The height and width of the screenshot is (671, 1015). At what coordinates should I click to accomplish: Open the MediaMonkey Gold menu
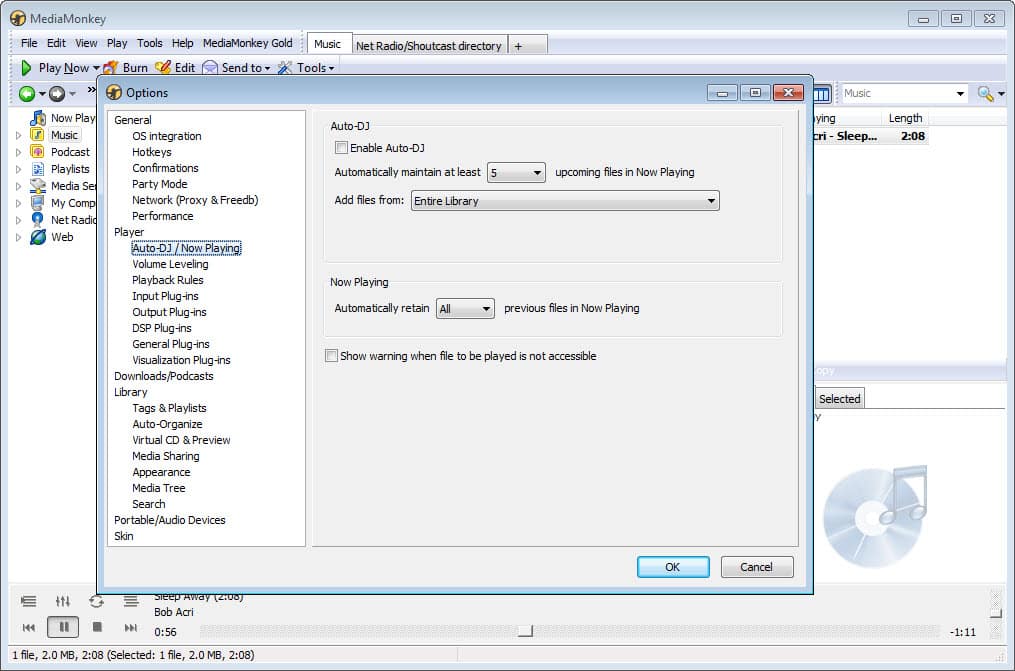[x=248, y=43]
